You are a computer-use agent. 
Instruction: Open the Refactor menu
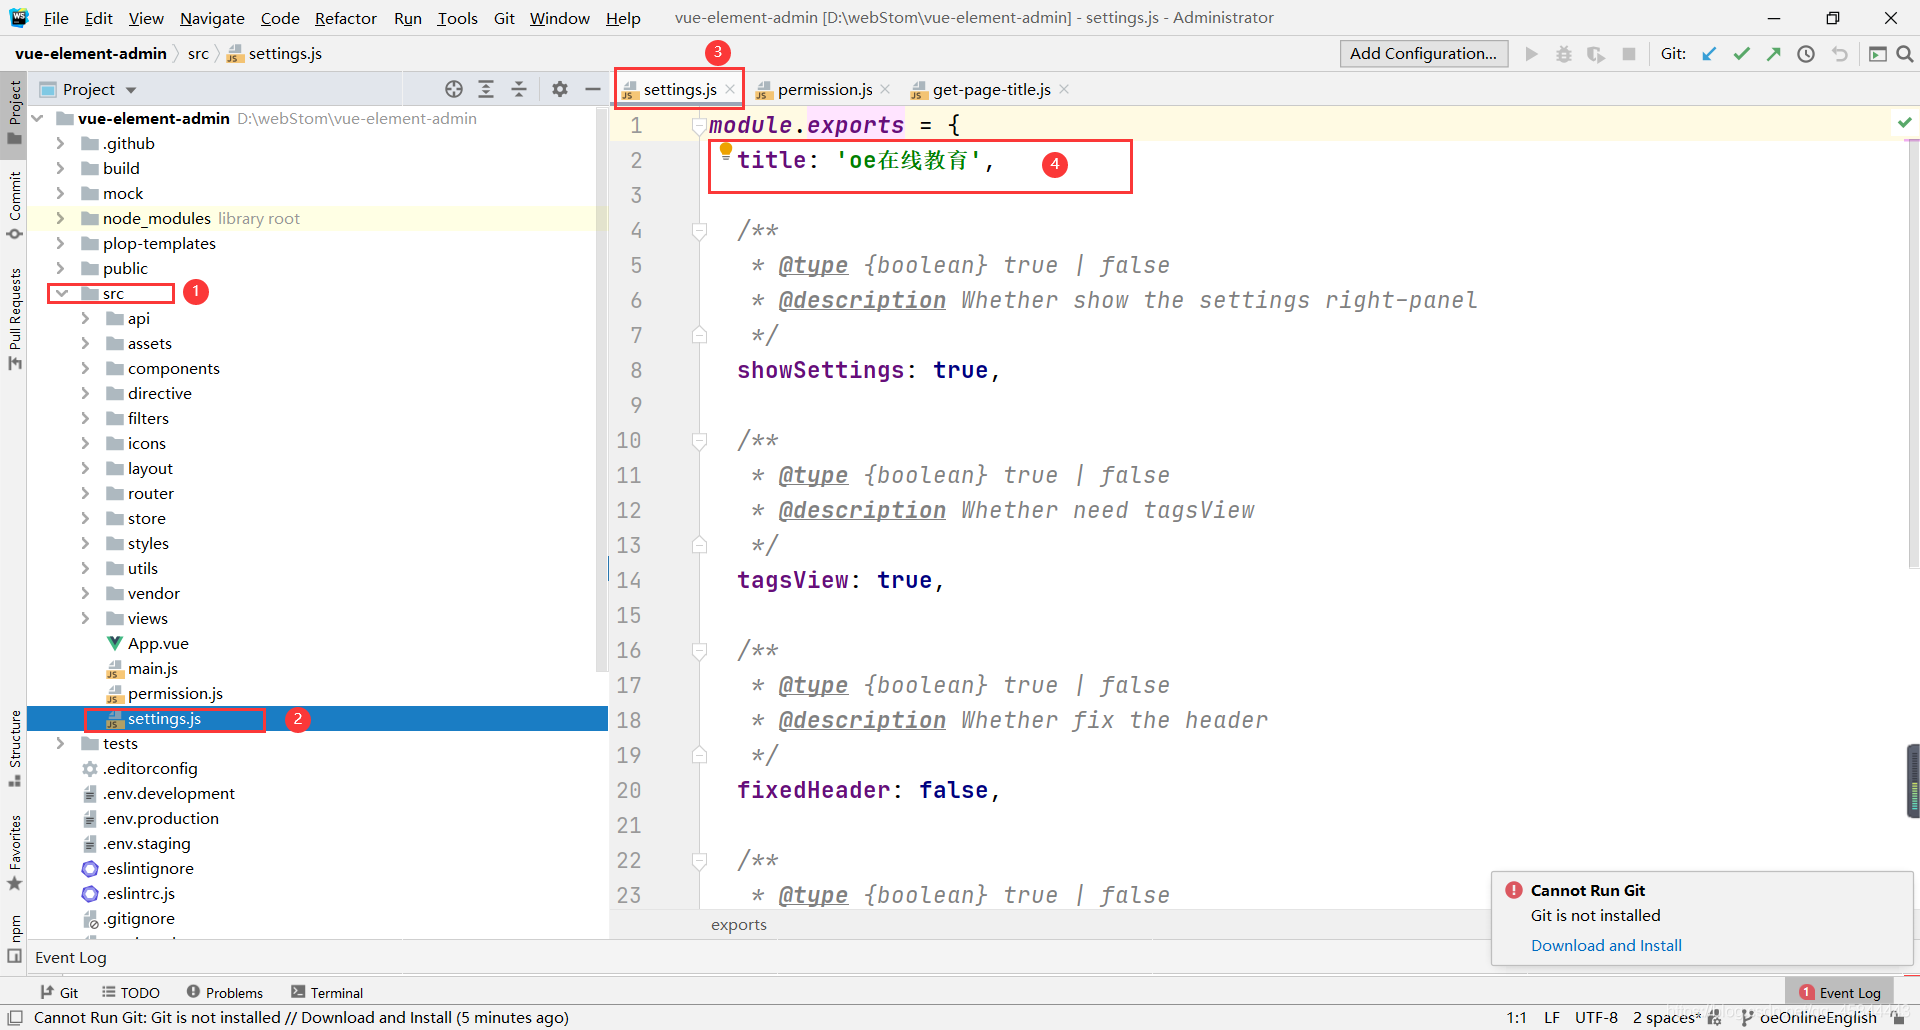pos(345,18)
